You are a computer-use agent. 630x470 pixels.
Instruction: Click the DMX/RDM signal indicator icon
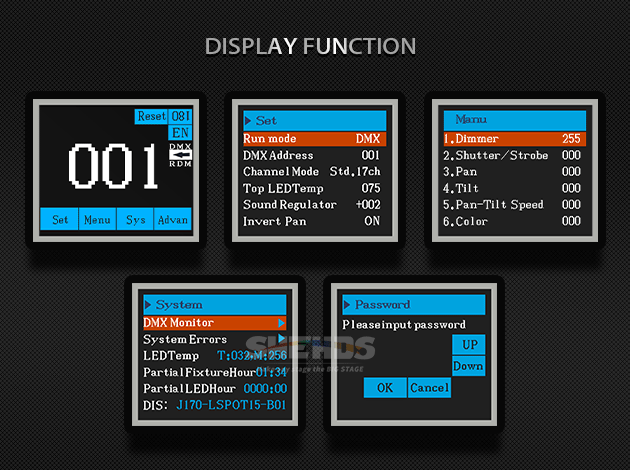click(180, 155)
